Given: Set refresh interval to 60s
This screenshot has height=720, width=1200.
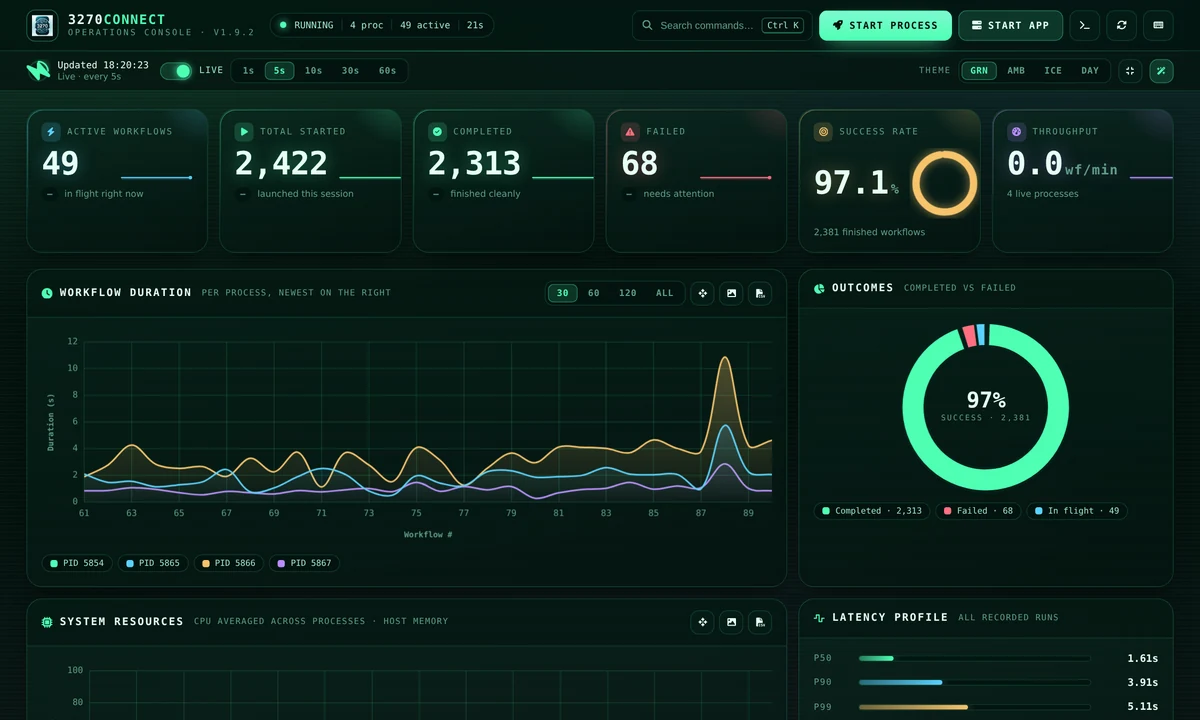Looking at the screenshot, I should (387, 71).
